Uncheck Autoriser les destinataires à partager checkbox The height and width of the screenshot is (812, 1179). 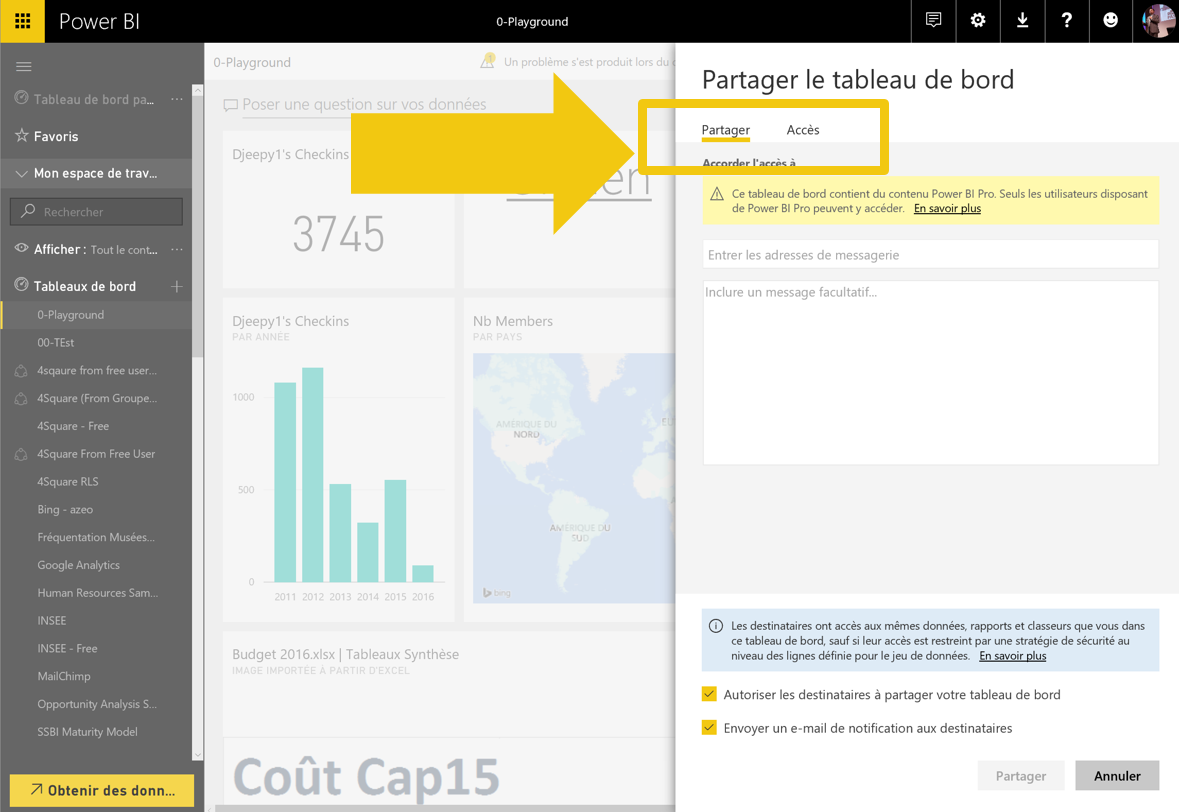pyautogui.click(x=709, y=694)
